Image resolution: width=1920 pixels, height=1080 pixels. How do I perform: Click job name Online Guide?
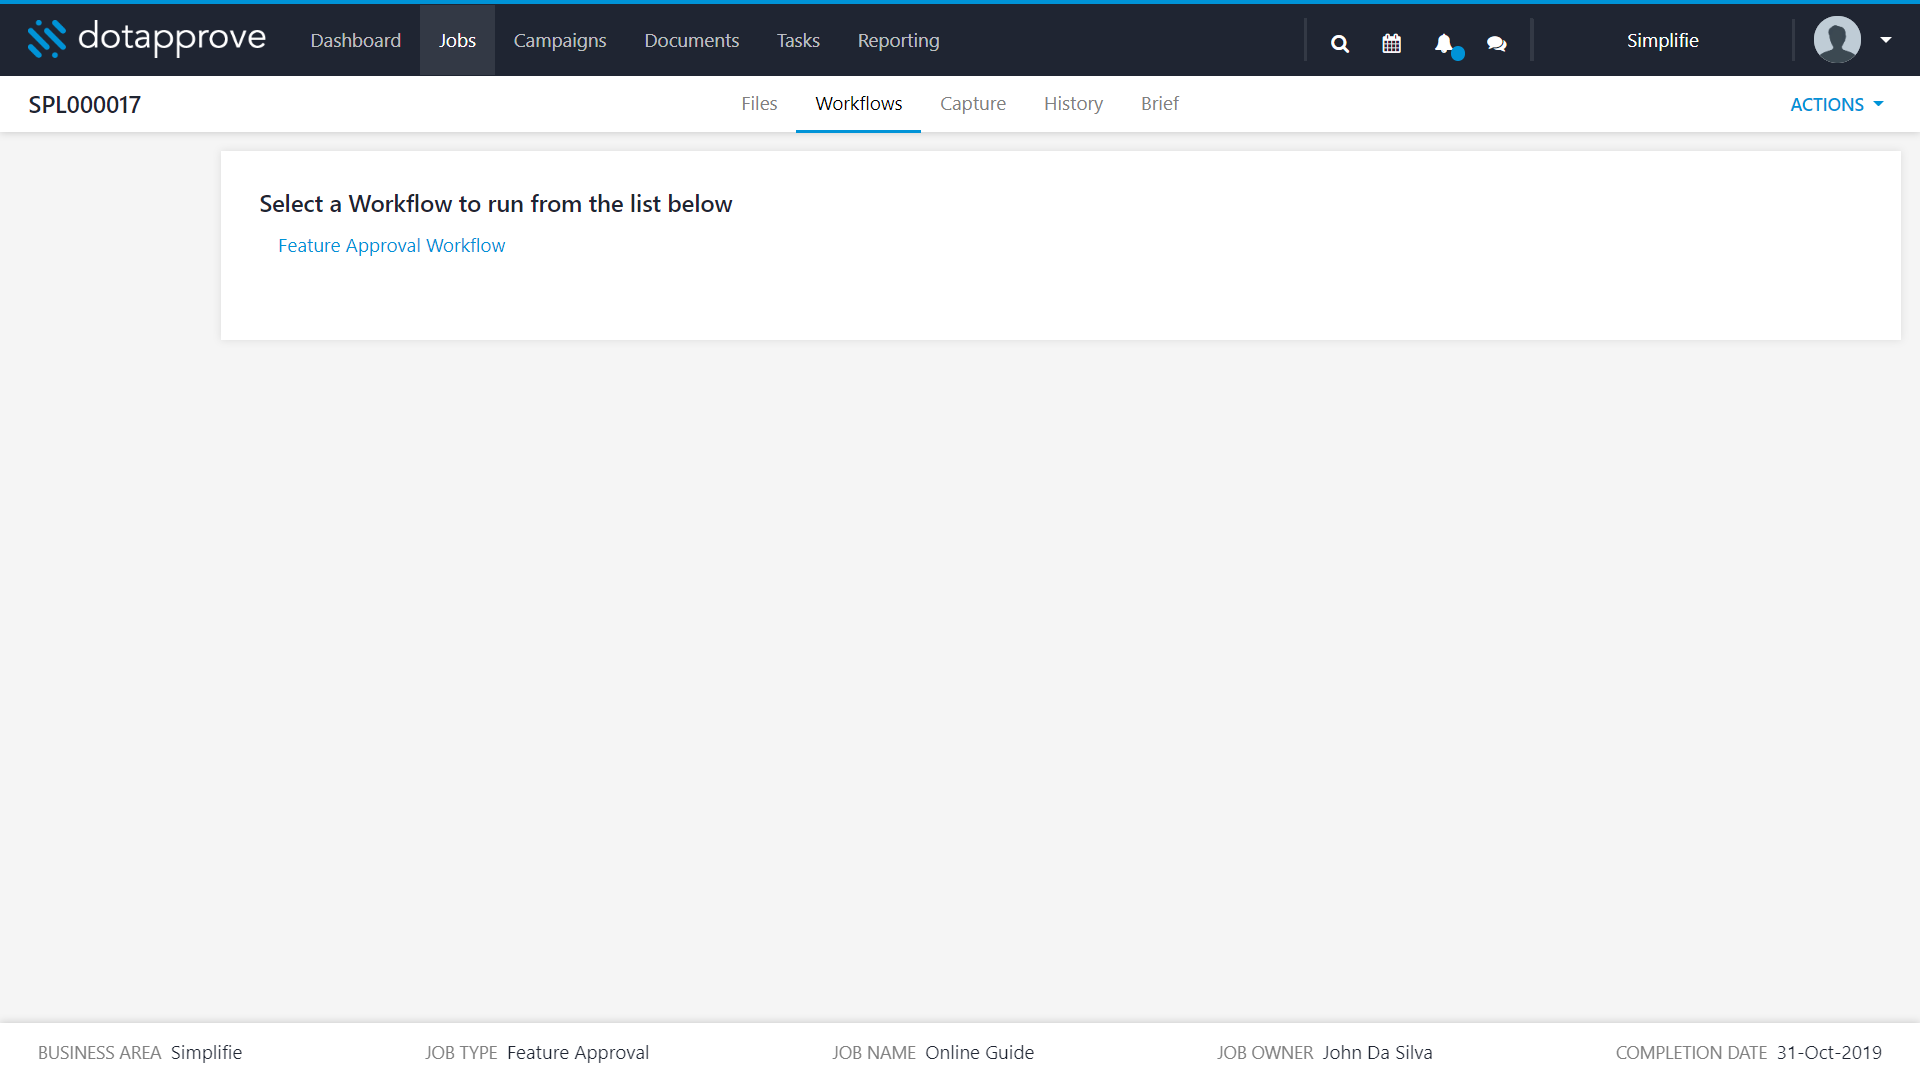979,1052
